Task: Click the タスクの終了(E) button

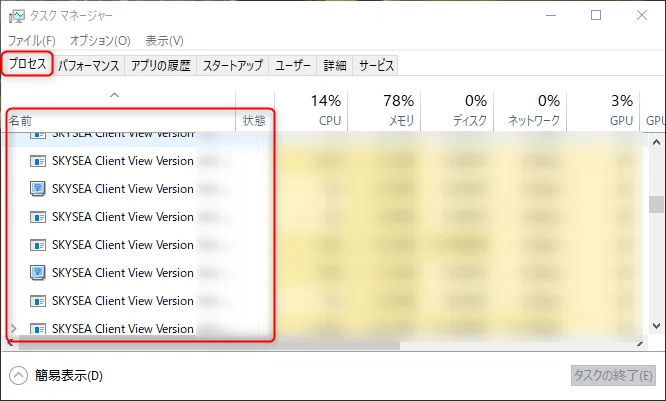Action: click(613, 376)
